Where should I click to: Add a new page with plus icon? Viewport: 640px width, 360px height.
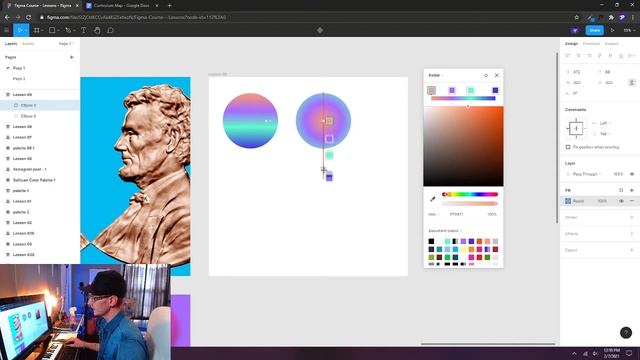pyautogui.click(x=72, y=57)
